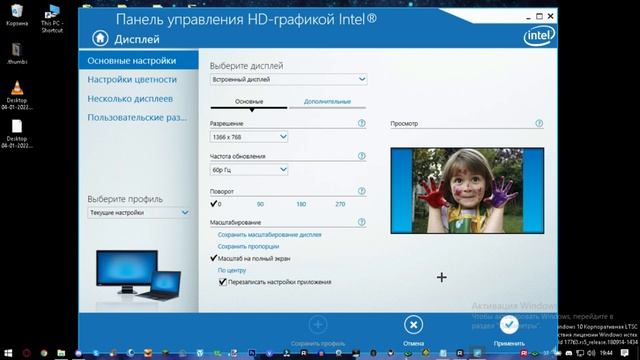Set rotation to 0 degrees
The height and width of the screenshot is (360, 640).
tap(216, 204)
